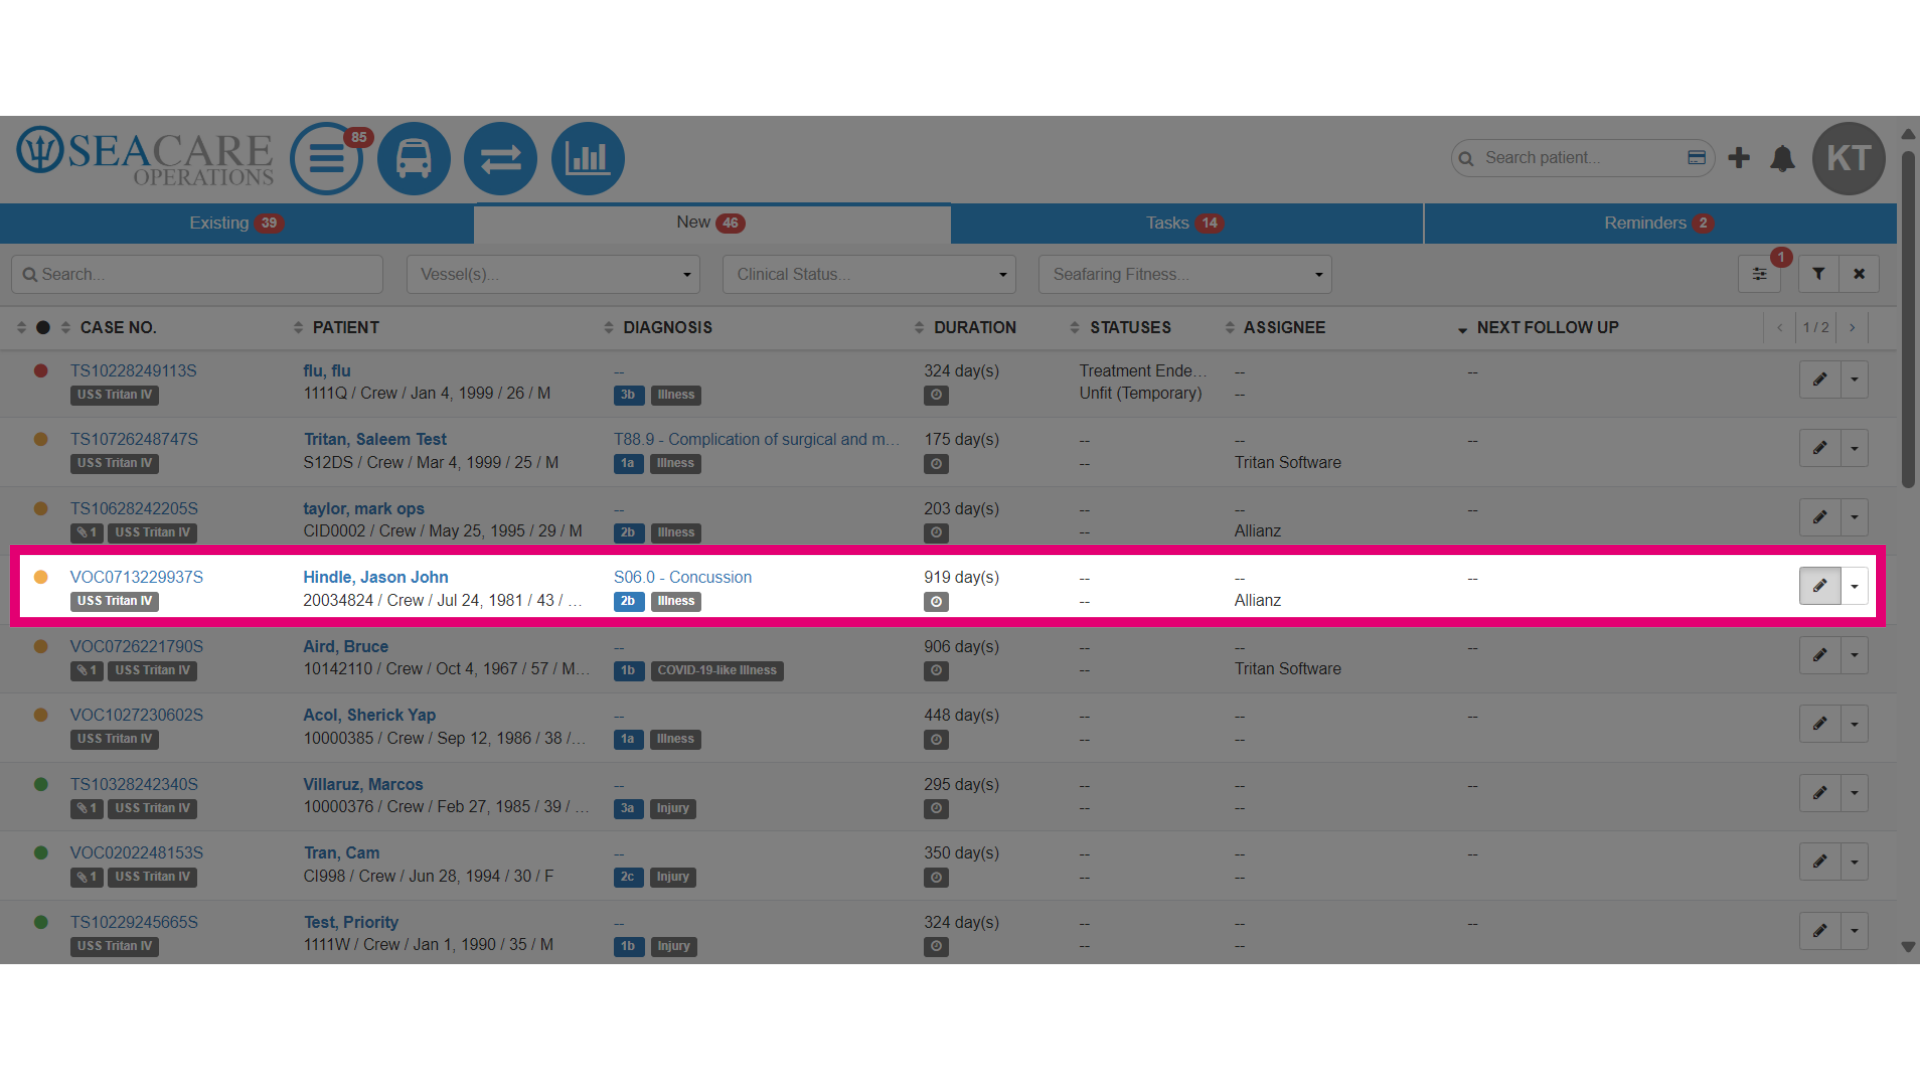Open case link VOC0713229937S

click(136, 577)
